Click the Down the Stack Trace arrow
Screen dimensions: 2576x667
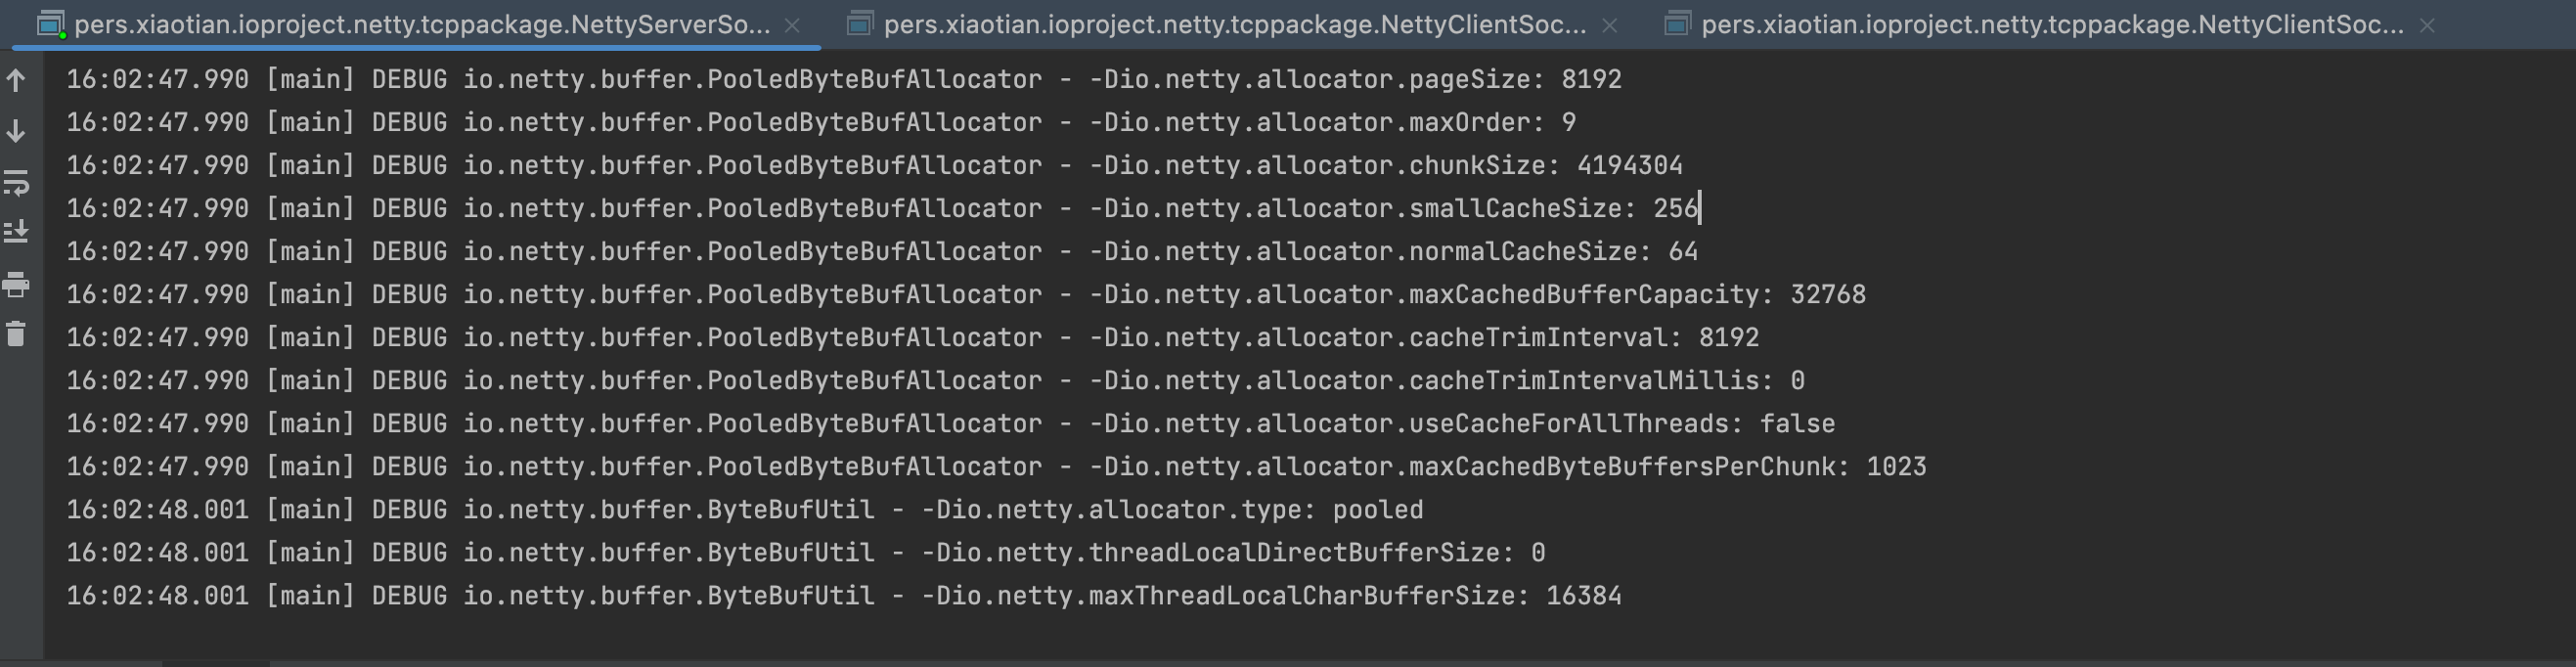tap(16, 131)
